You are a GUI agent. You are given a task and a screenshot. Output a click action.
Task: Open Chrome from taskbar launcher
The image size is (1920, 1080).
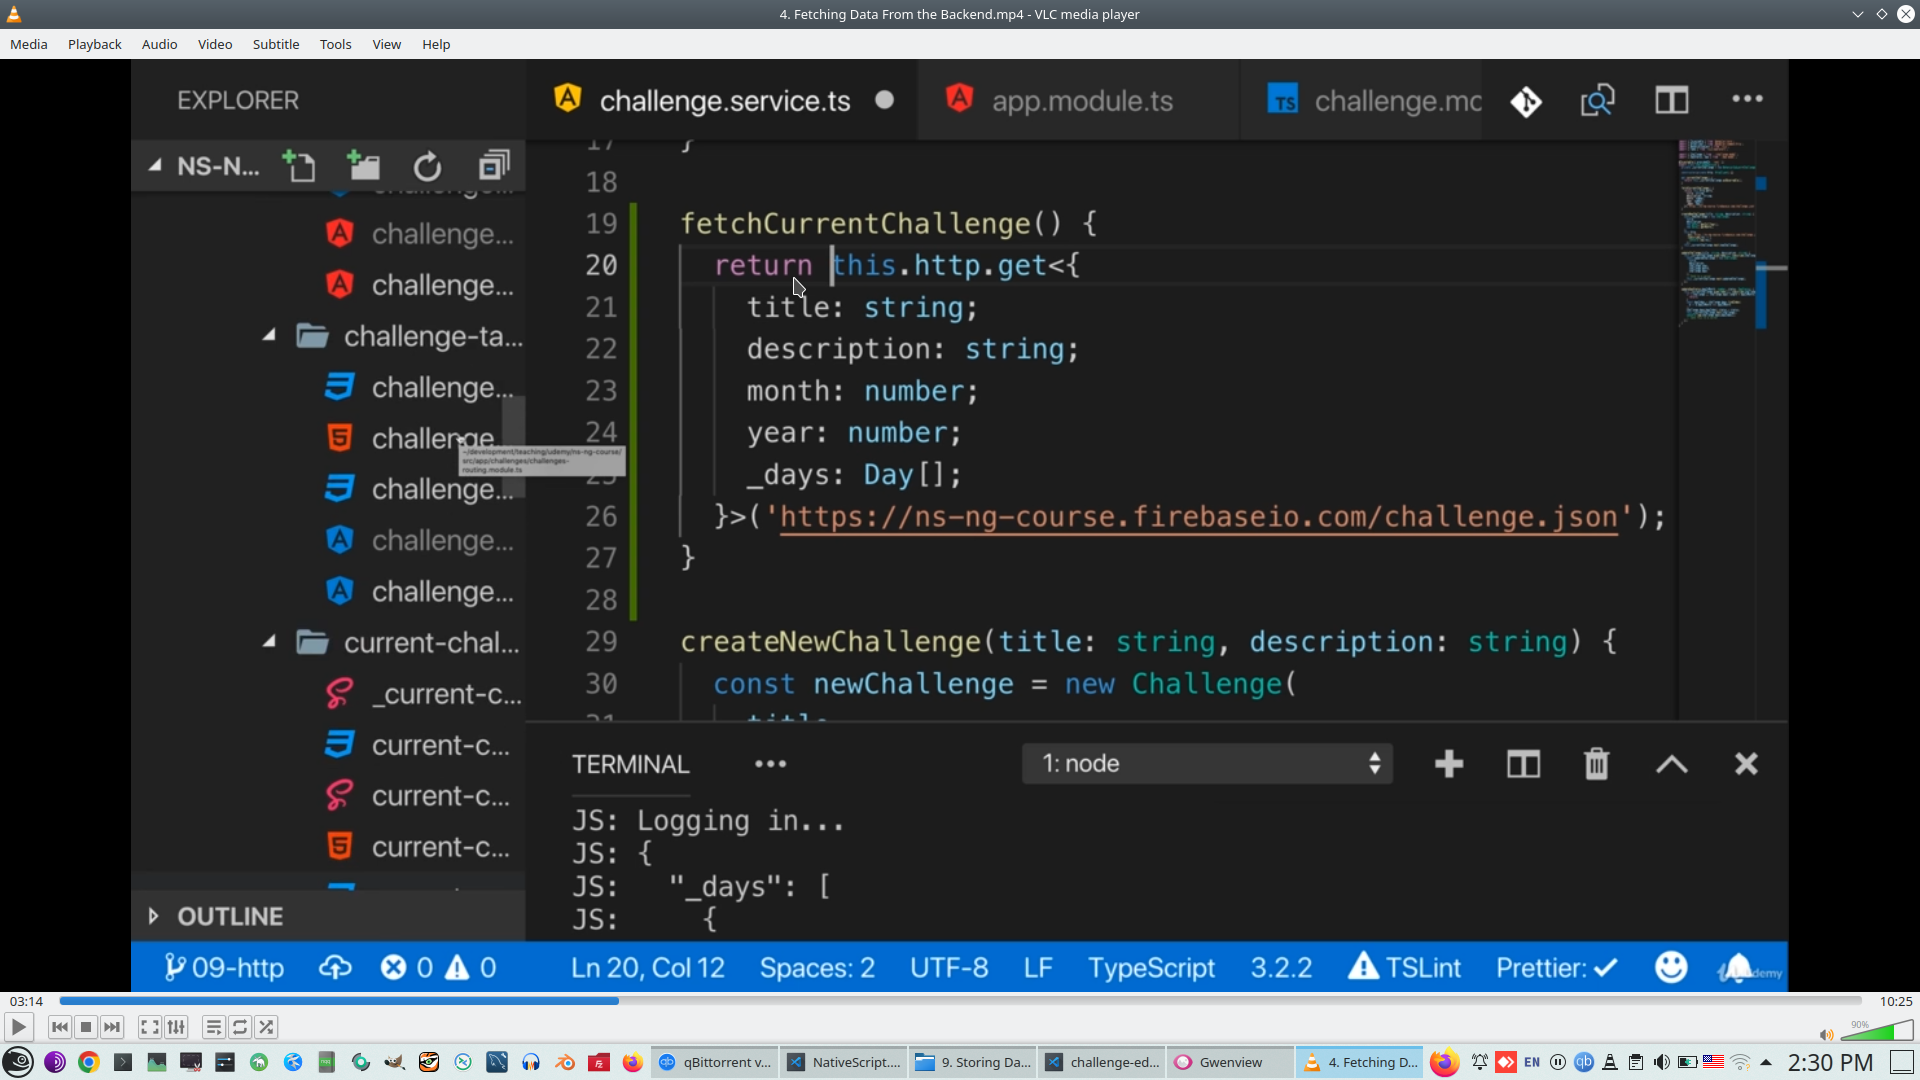[89, 1062]
